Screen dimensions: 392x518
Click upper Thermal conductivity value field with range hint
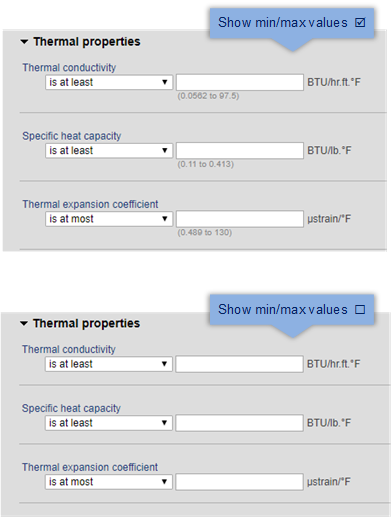pos(240,82)
